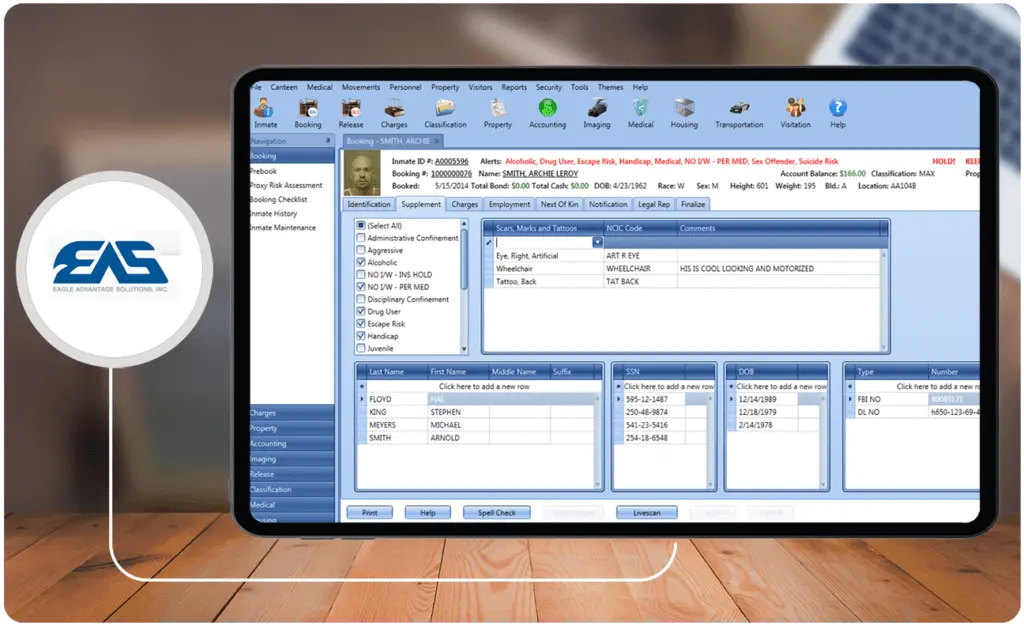Image resolution: width=1024 pixels, height=626 pixels.
Task: Click the Help button at bottom
Action: 428,513
